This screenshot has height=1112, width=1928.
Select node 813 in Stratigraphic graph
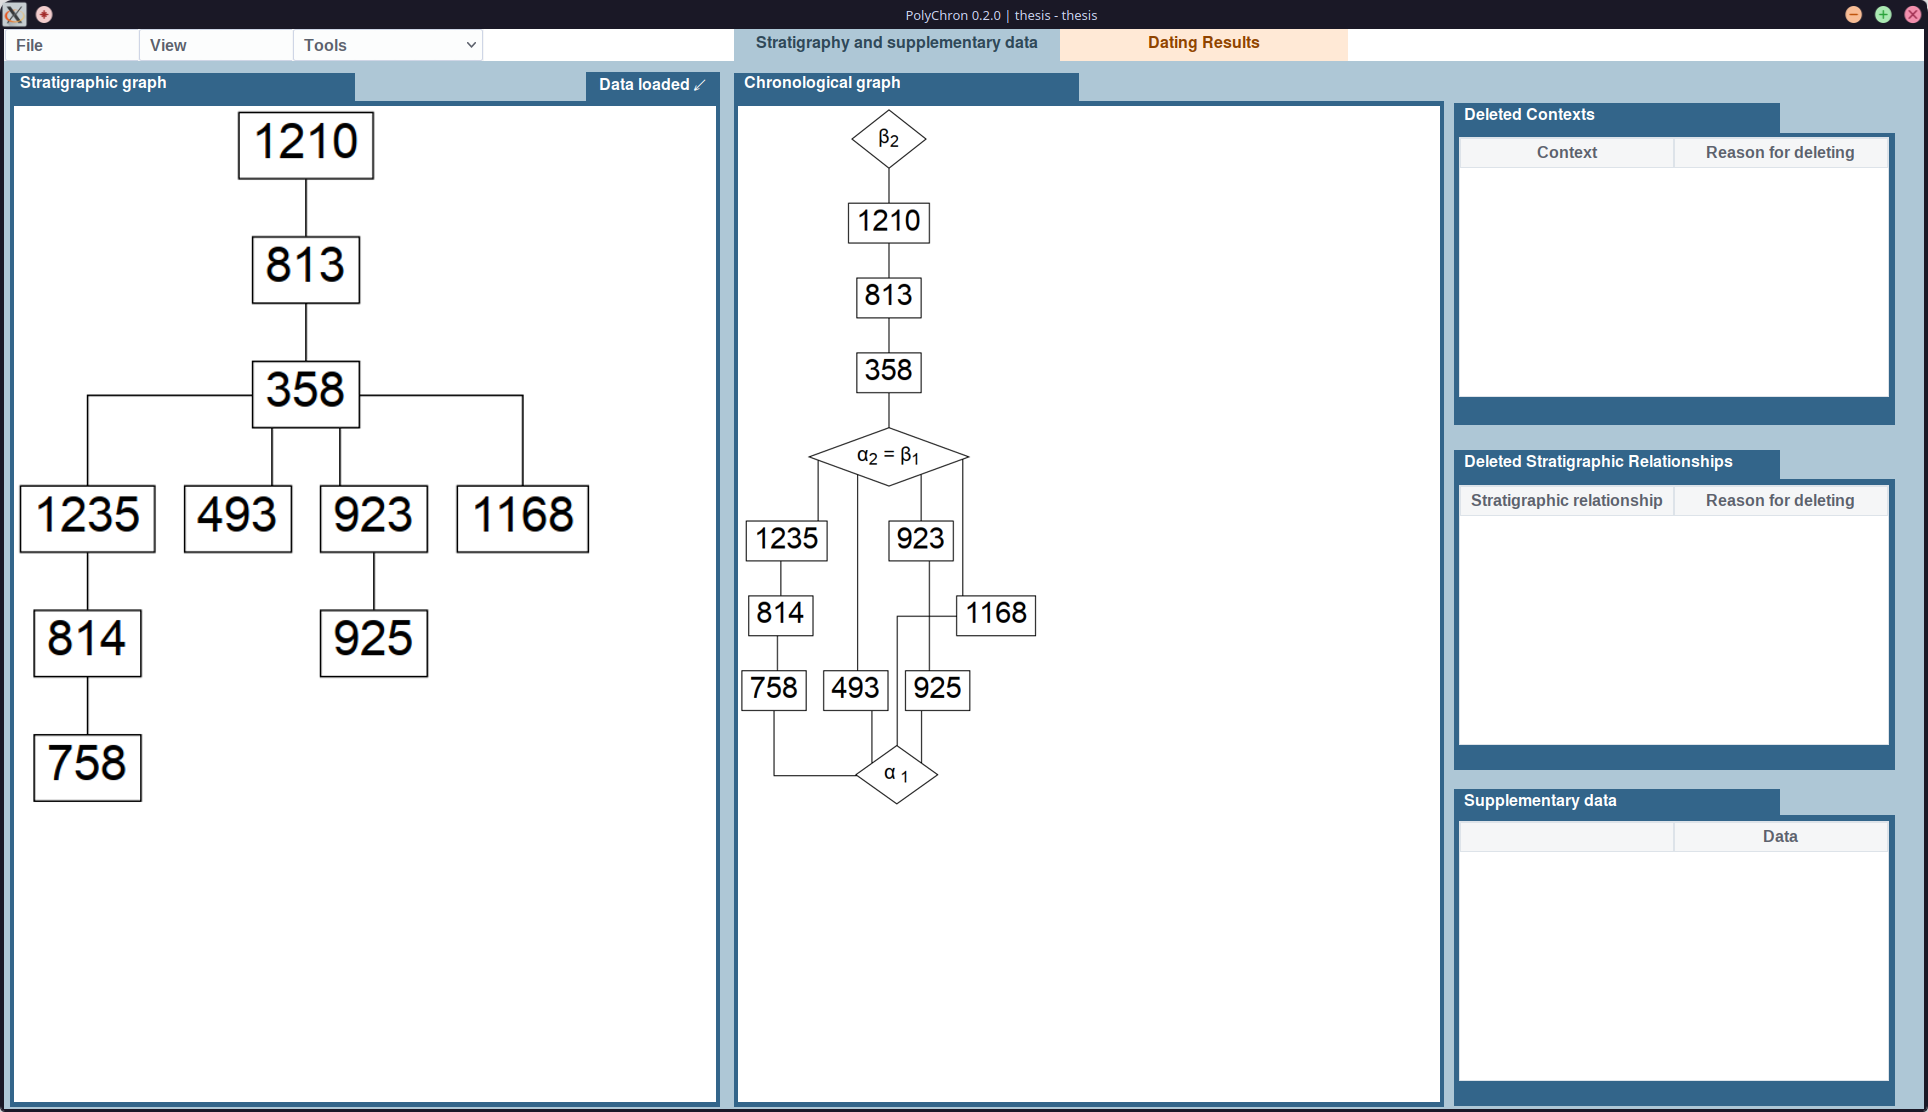(x=306, y=270)
